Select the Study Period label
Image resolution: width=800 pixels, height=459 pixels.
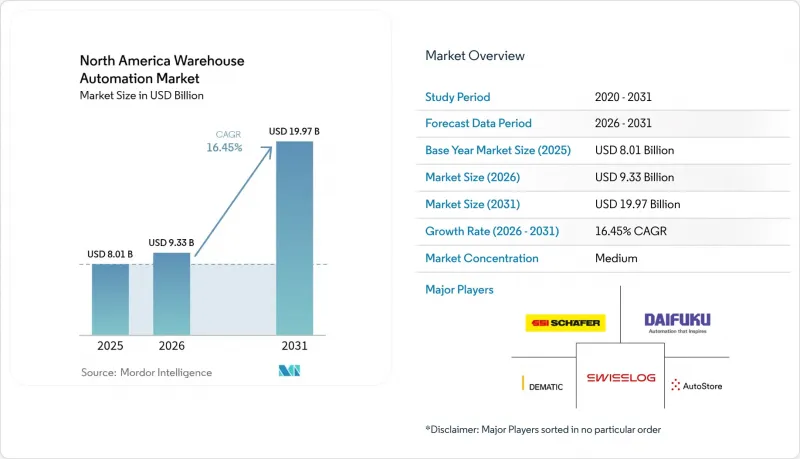[458, 97]
